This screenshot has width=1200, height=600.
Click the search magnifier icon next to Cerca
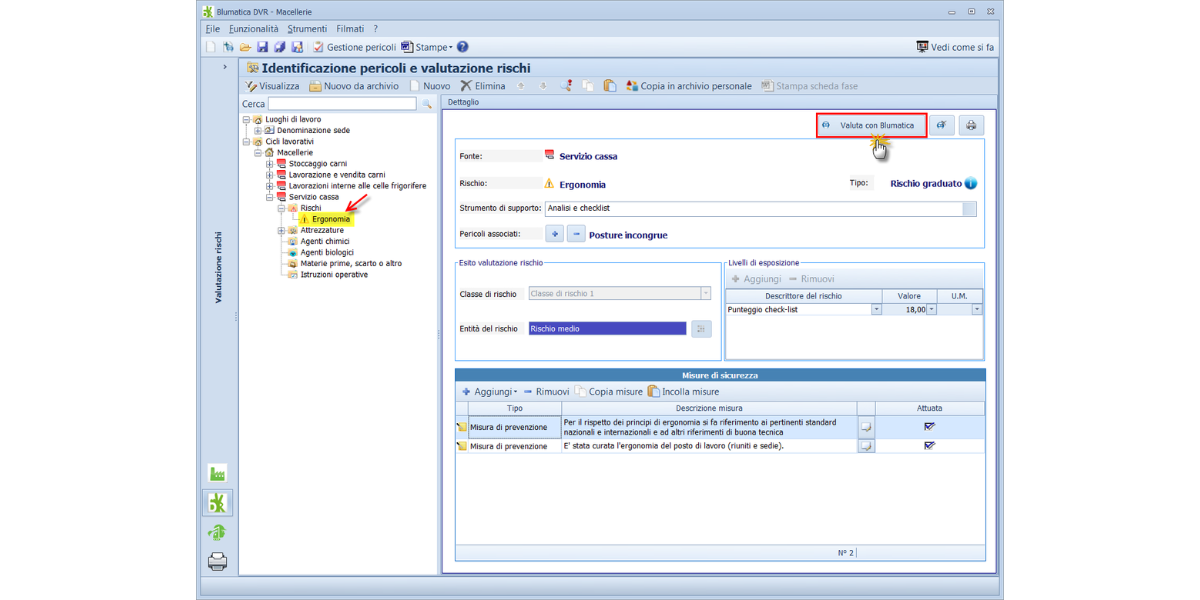click(427, 104)
